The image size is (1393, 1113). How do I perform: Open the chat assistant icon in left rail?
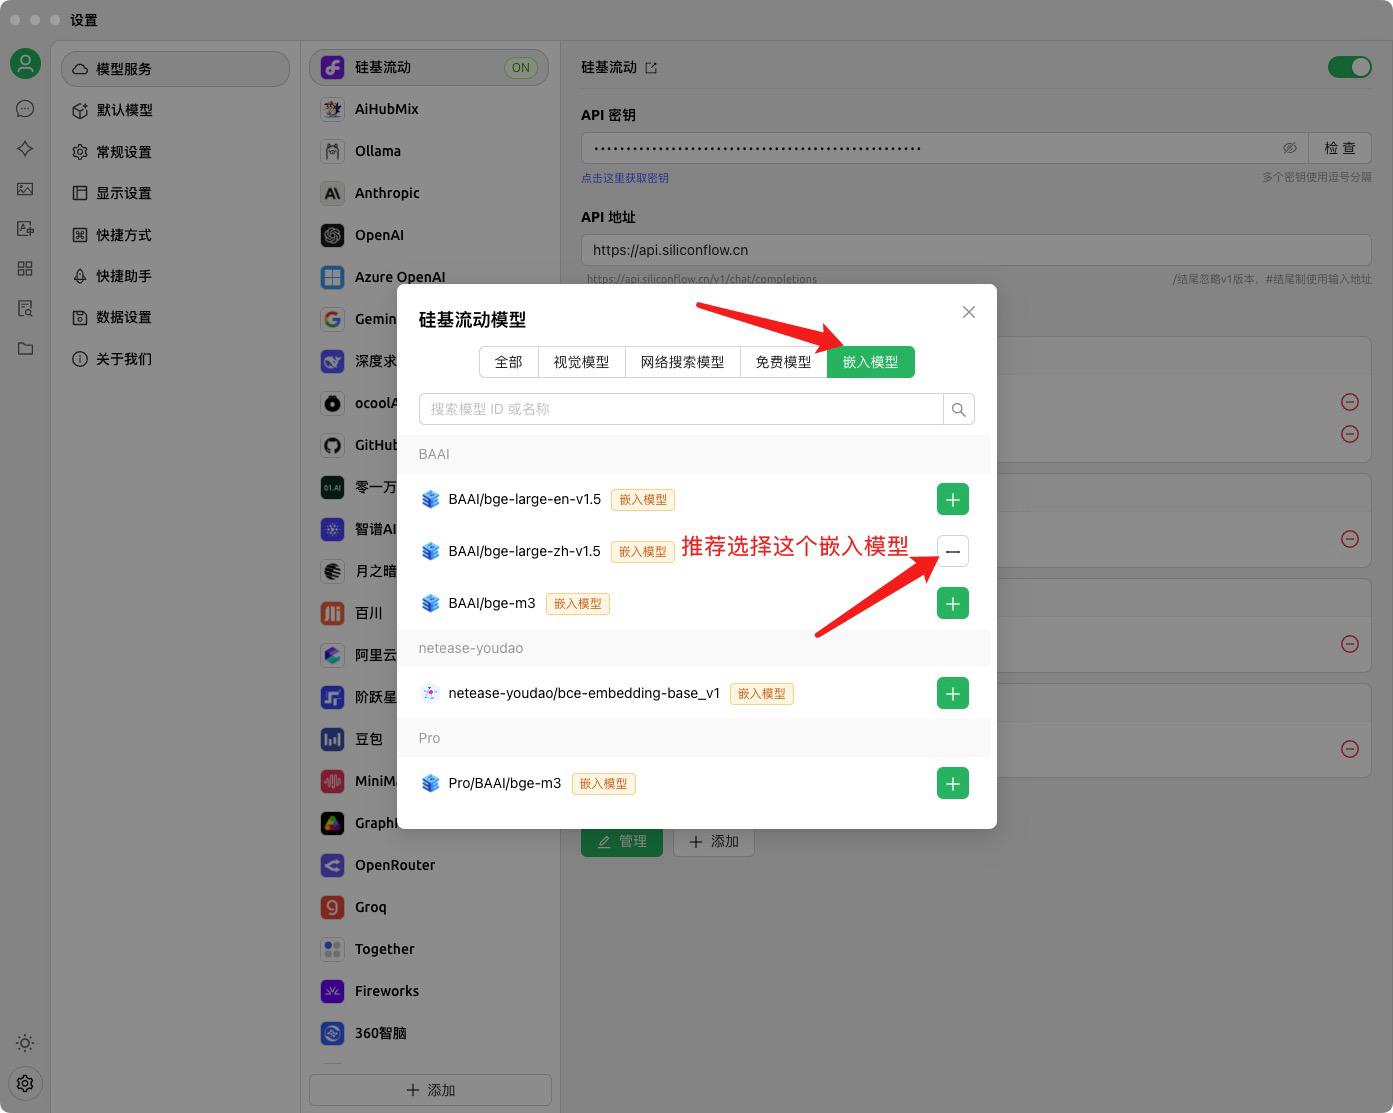pyautogui.click(x=25, y=109)
